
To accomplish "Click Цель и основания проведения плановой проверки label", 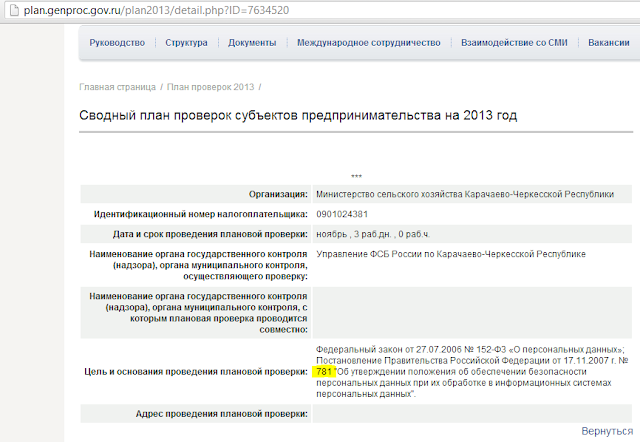I will [x=196, y=372].
